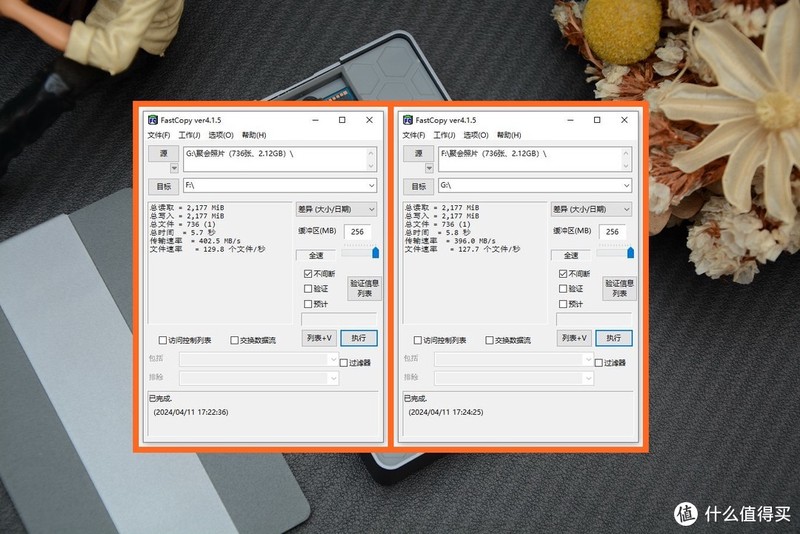Image resolution: width=800 pixels, height=534 pixels.
Task: Check 访问控制列表 in left window
Action: pos(163,340)
